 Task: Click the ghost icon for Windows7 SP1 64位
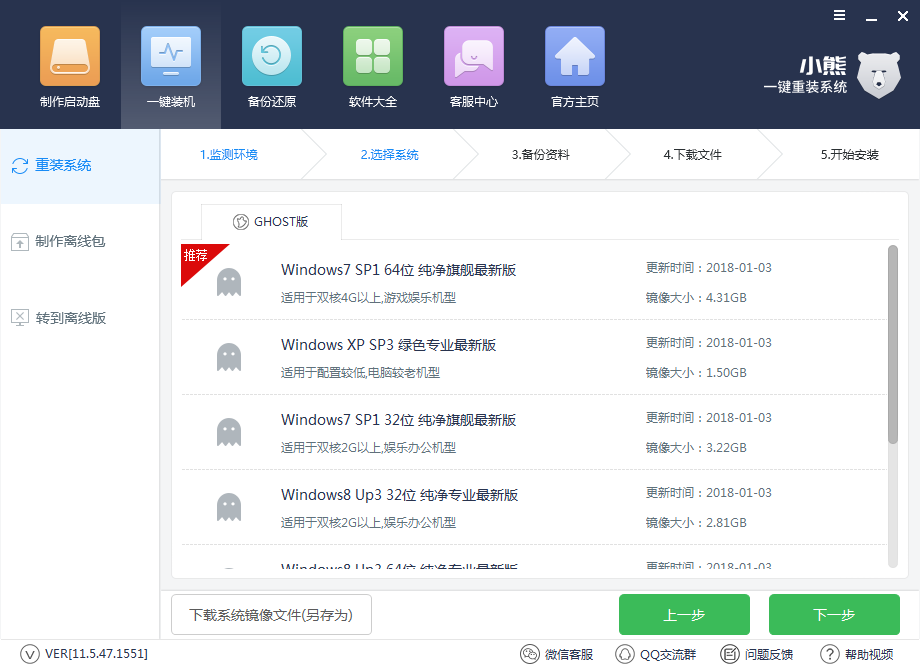point(229,282)
